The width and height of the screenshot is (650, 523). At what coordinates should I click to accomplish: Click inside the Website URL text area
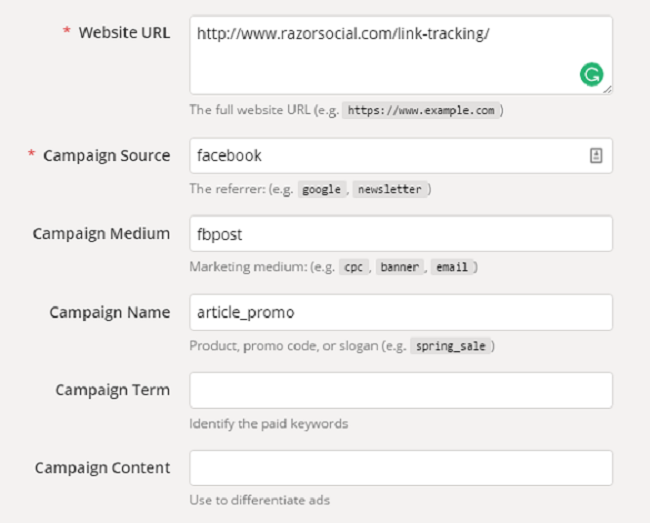point(380,55)
